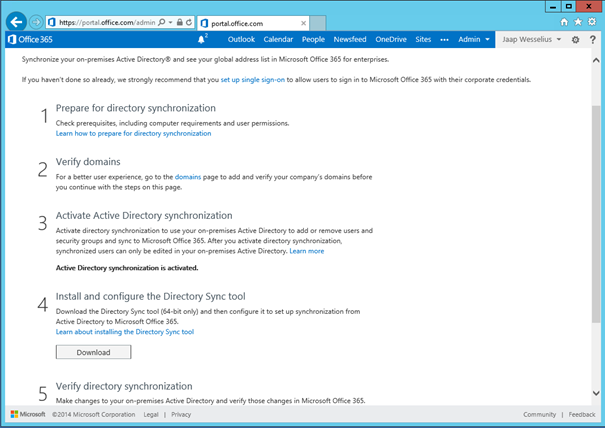This screenshot has height=428, width=605.
Task: Click the browser address bar URL field
Action: point(100,21)
